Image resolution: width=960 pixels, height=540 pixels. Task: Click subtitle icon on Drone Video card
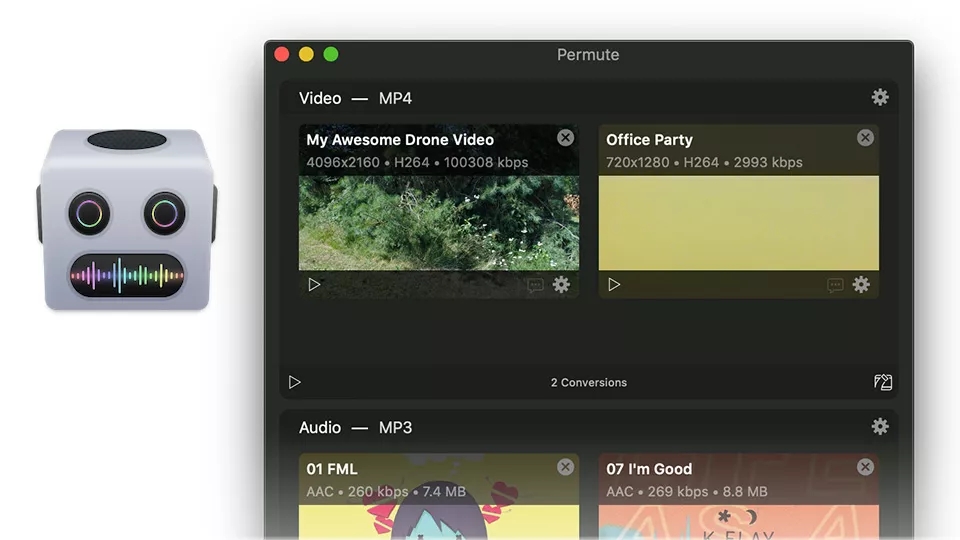pos(535,285)
